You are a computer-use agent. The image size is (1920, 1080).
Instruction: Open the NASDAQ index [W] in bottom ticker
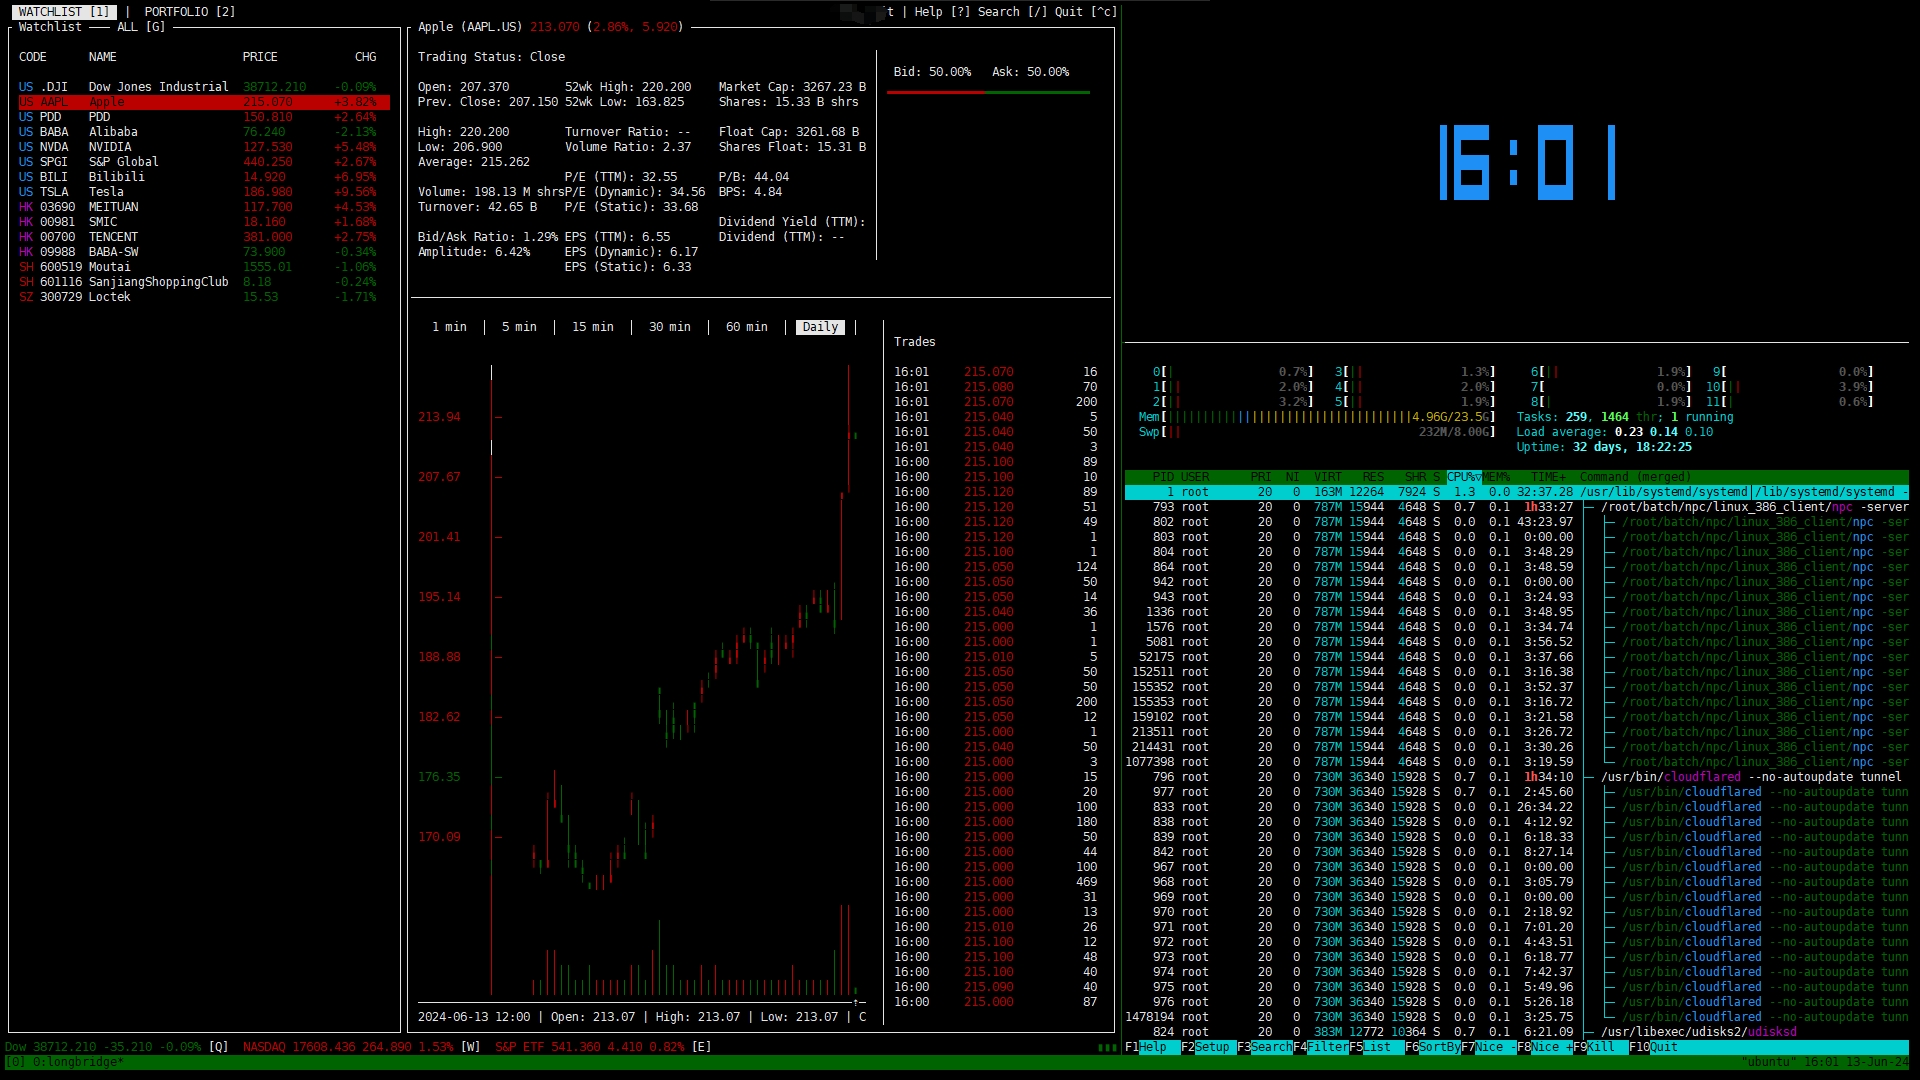click(x=361, y=1047)
